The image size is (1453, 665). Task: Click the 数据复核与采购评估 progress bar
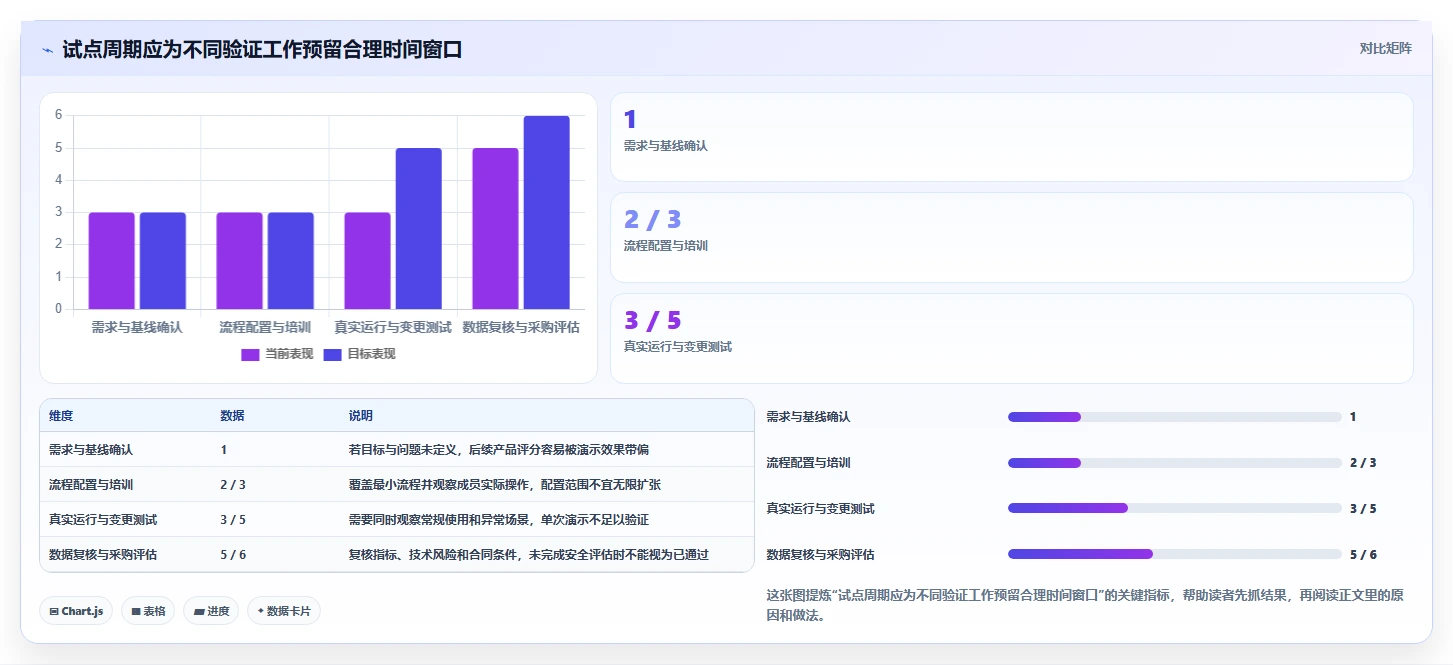(1174, 554)
